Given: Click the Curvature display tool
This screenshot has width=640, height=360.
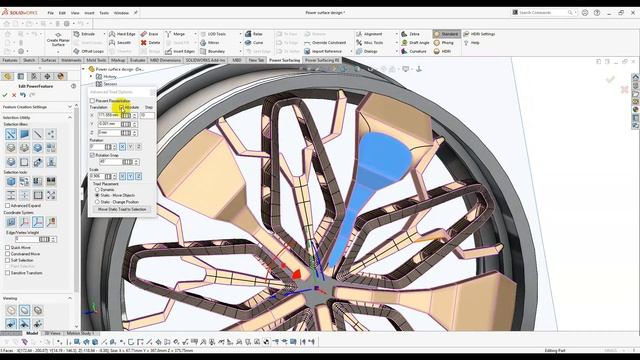Looking at the screenshot, I should tap(414, 51).
